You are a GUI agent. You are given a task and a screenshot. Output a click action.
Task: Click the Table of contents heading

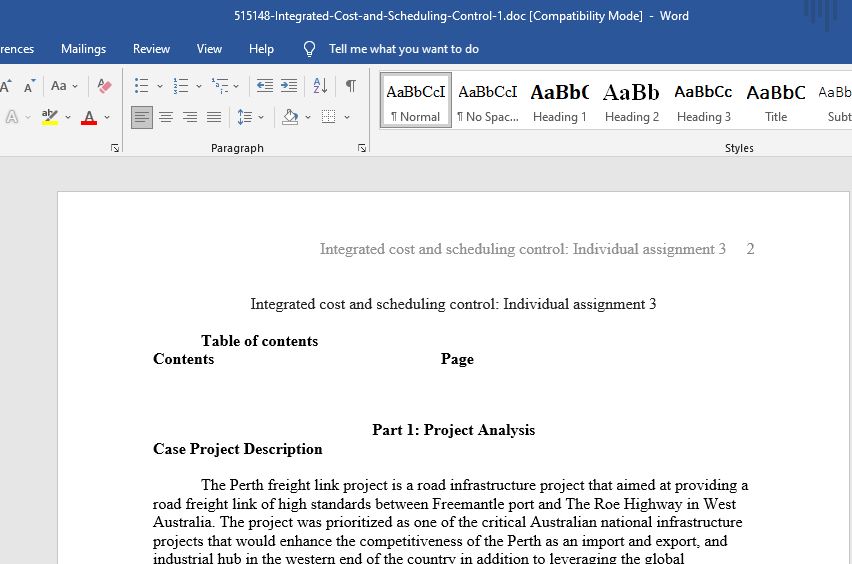260,341
